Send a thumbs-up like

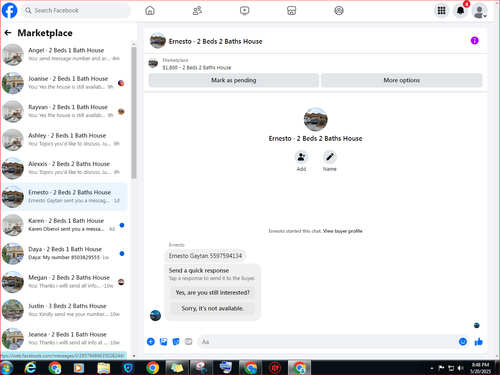pyautogui.click(x=479, y=342)
